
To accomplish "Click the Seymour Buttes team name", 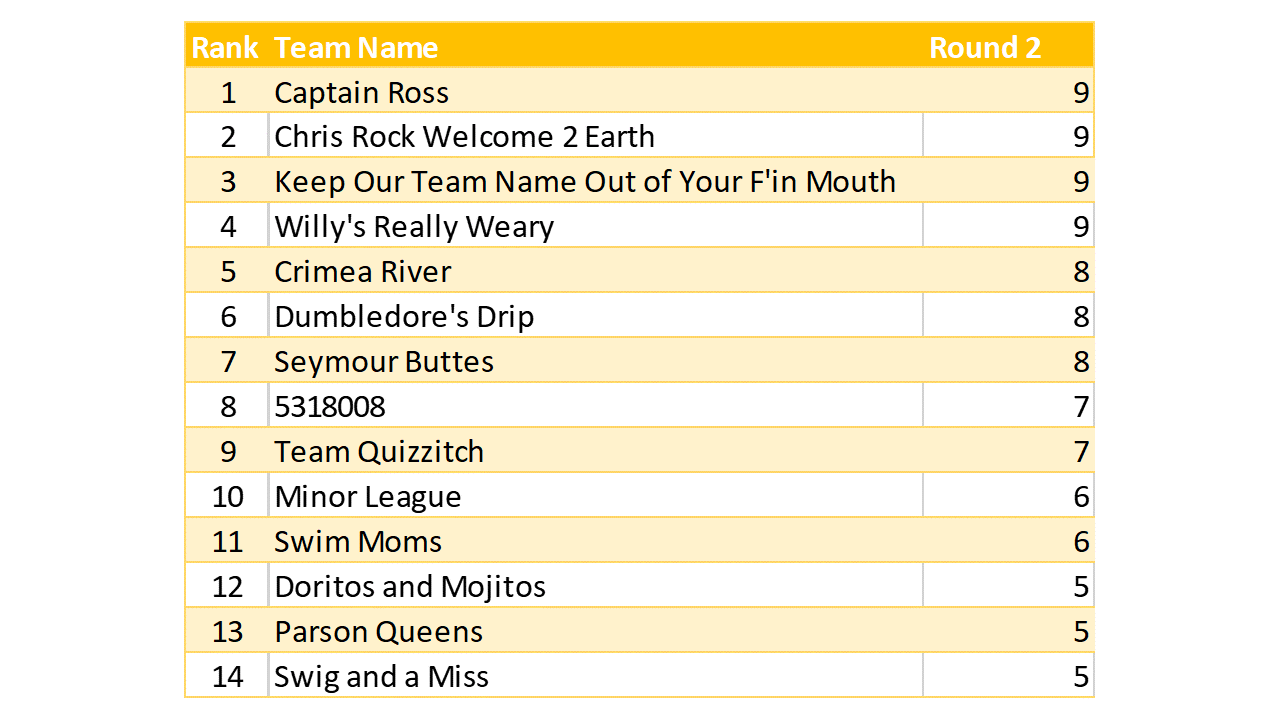I will coord(384,361).
